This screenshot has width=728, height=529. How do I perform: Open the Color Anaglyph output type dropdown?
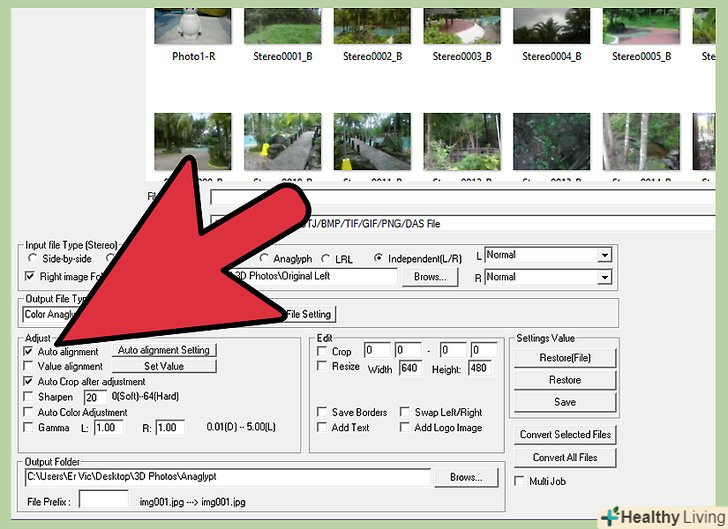click(x=51, y=314)
